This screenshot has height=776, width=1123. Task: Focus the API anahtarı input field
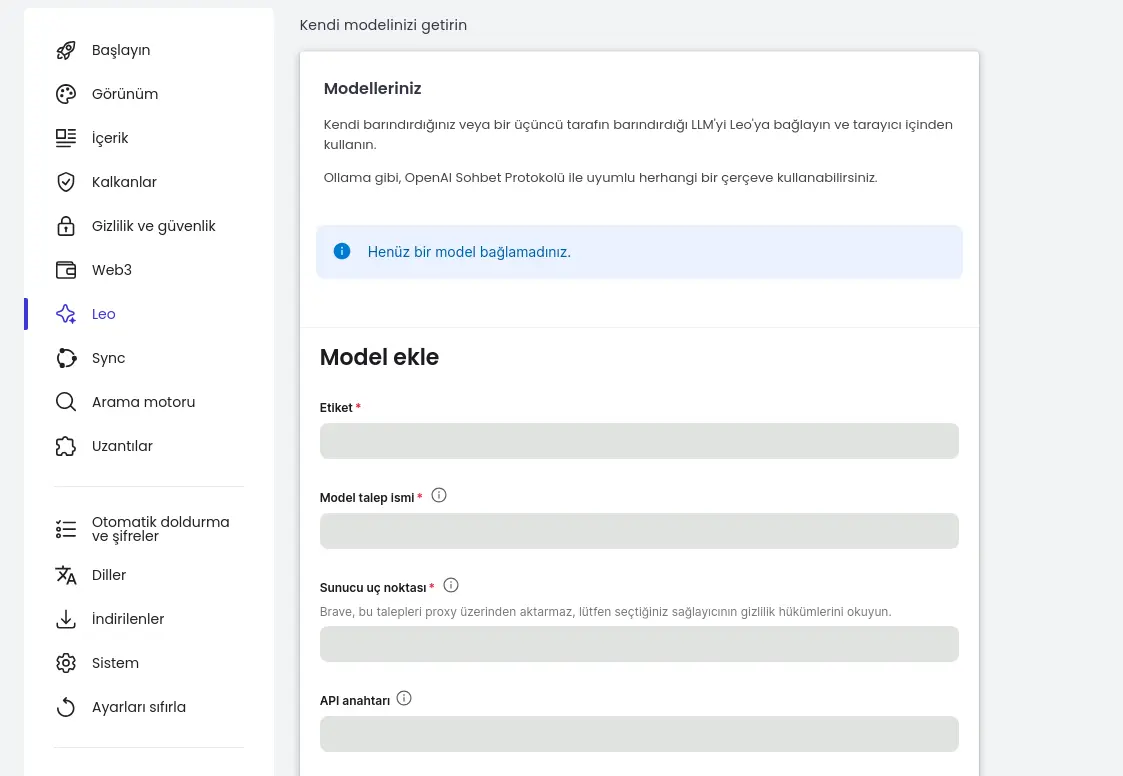pyautogui.click(x=639, y=734)
